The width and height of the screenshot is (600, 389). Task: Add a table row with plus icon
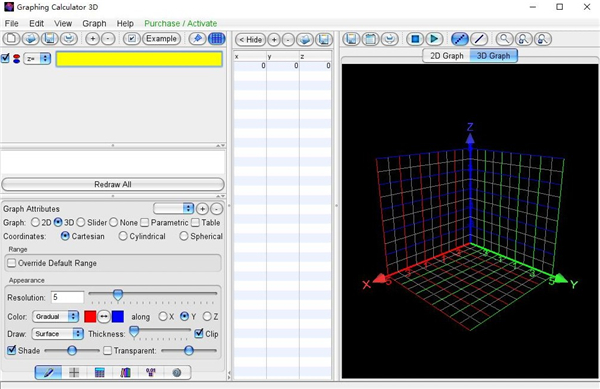[x=274, y=39]
